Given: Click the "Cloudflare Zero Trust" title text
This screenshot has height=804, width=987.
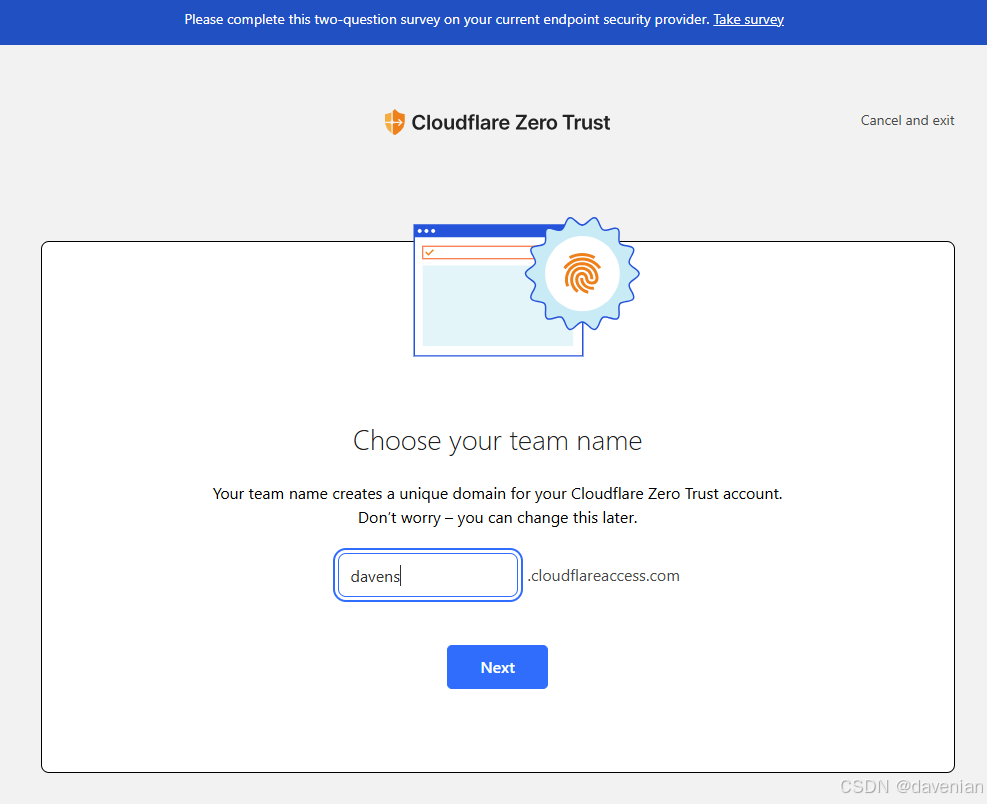Looking at the screenshot, I should click(x=510, y=122).
